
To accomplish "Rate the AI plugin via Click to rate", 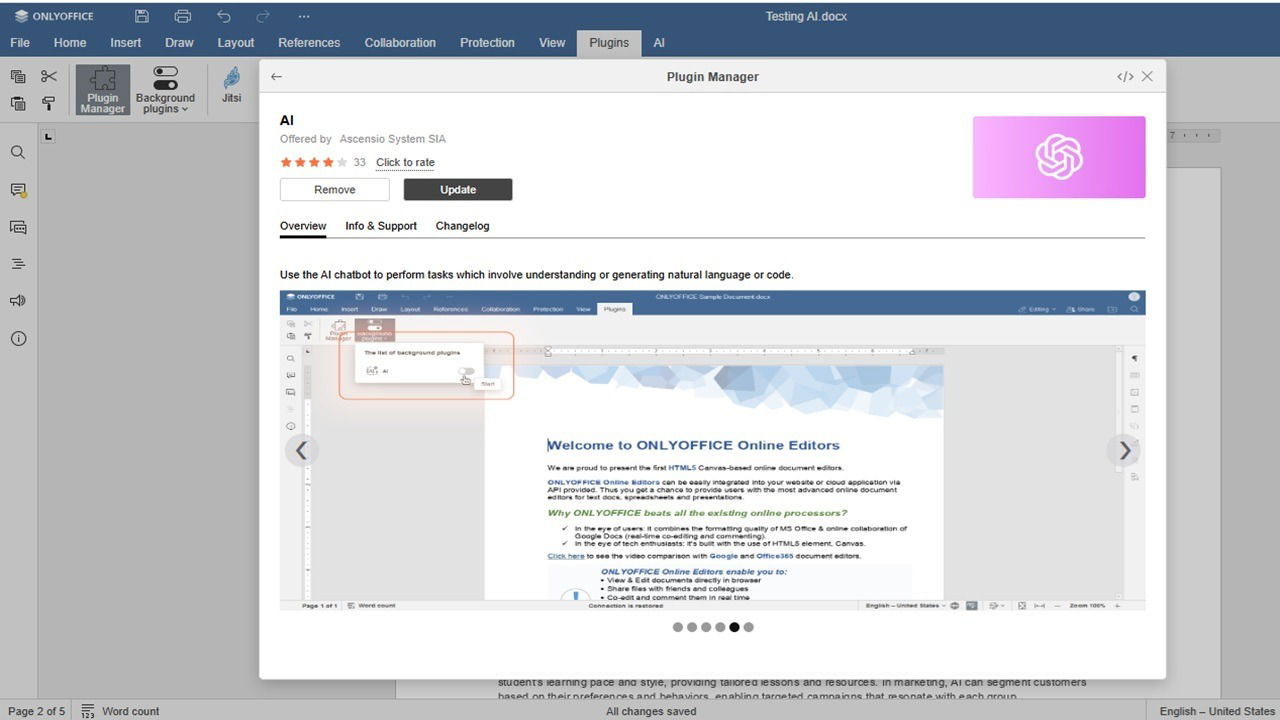I will click(x=404, y=162).
